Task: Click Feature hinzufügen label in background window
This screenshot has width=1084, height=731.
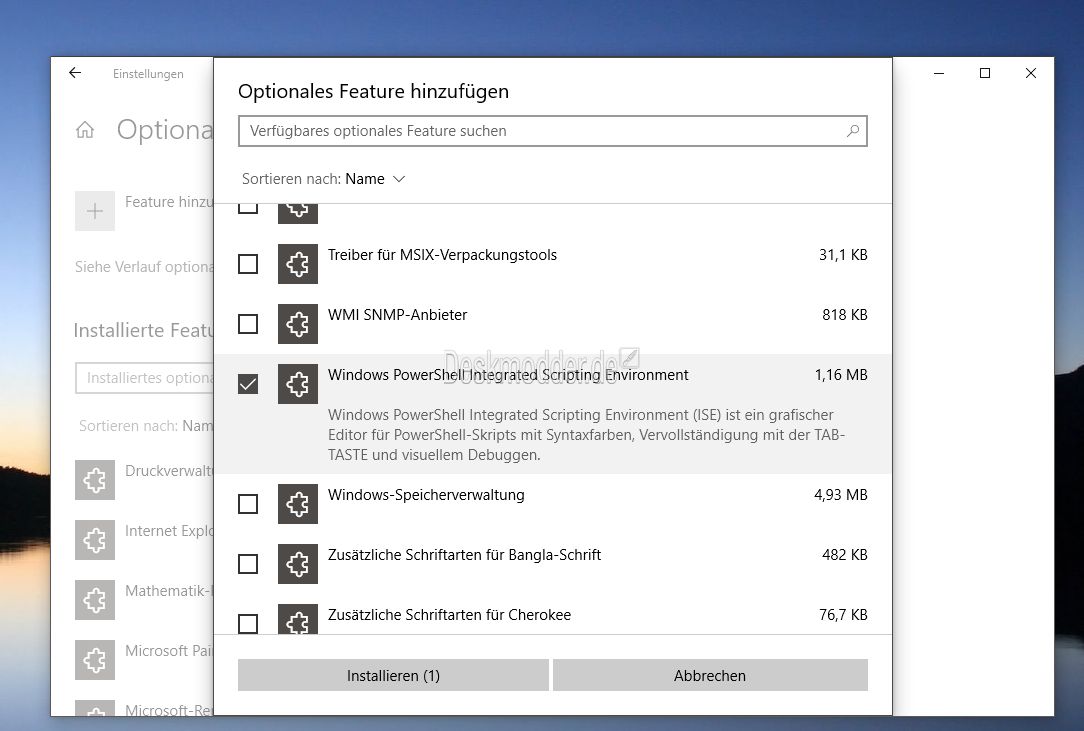Action: tap(169, 202)
